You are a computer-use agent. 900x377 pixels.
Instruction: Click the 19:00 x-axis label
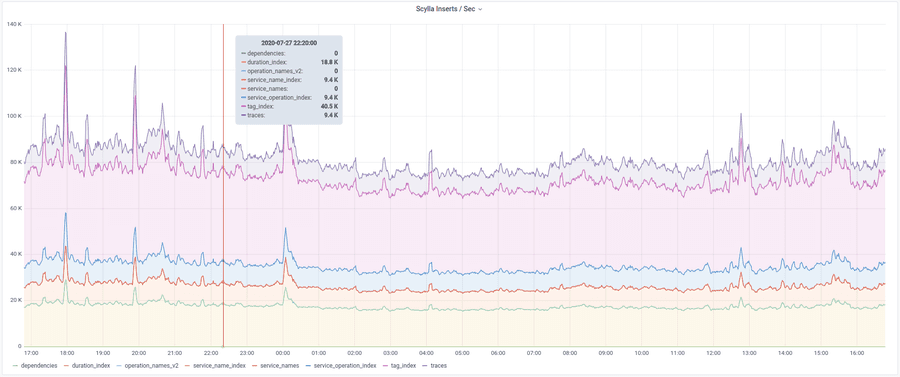[x=103, y=353]
